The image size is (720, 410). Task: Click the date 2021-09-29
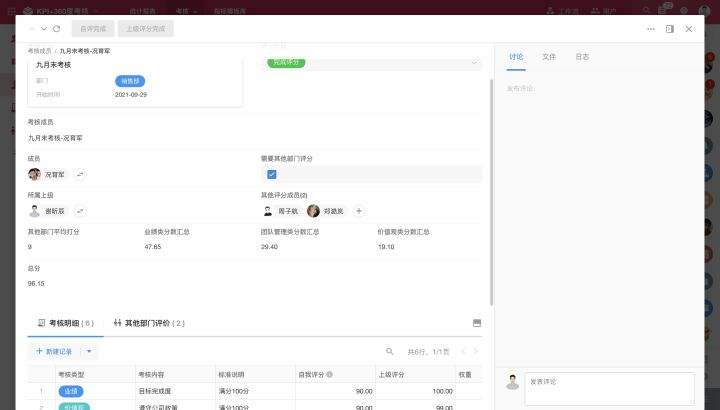(x=131, y=95)
